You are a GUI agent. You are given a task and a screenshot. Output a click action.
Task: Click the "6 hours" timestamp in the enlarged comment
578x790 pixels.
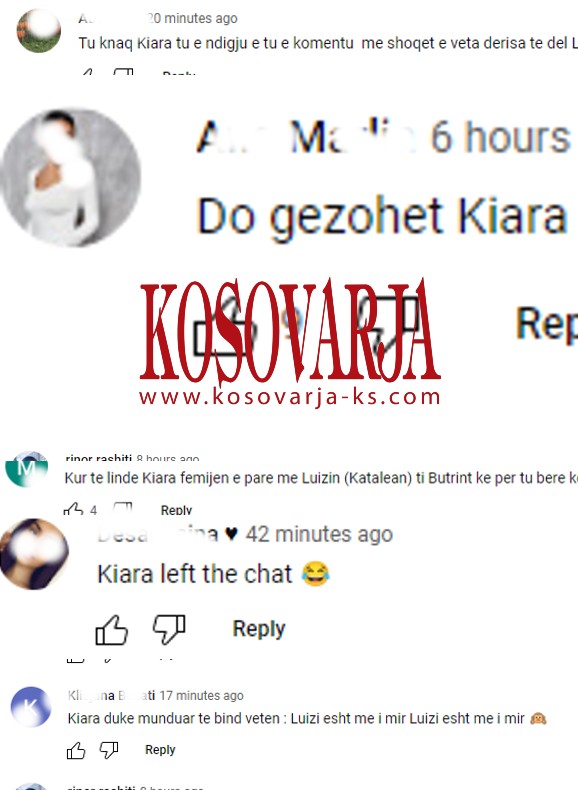tap(500, 137)
